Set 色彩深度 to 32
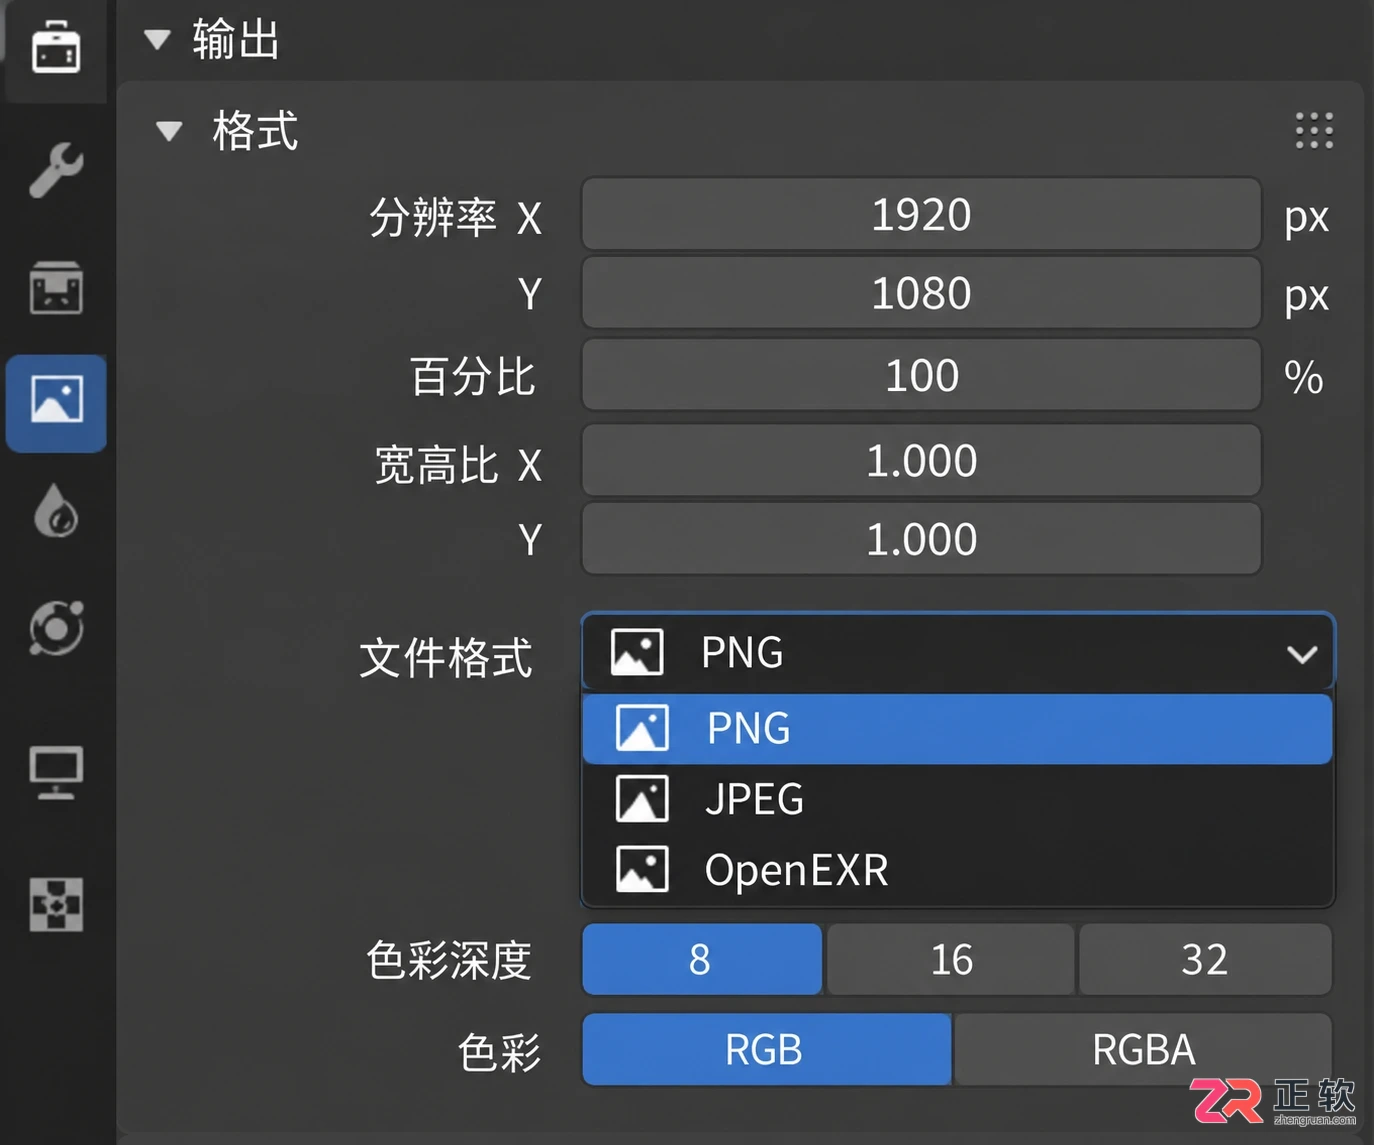Image resolution: width=1374 pixels, height=1145 pixels. pos(1205,959)
